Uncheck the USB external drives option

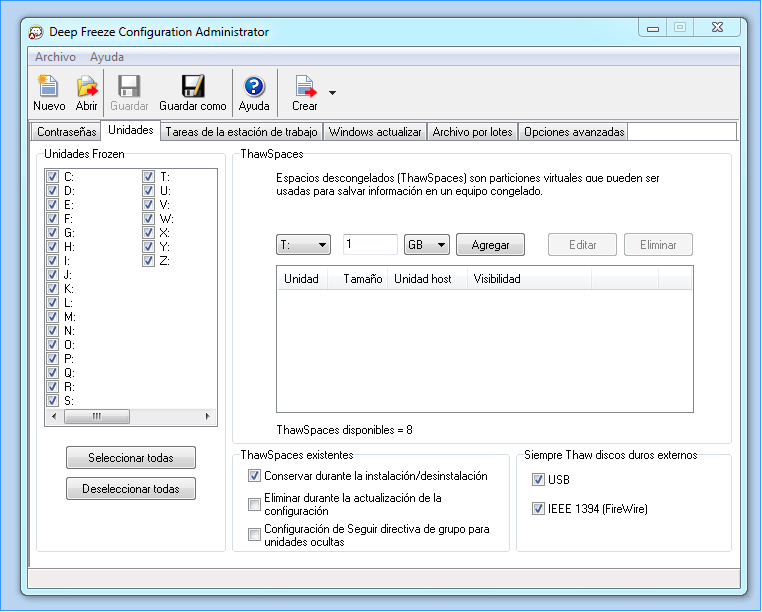tap(538, 480)
